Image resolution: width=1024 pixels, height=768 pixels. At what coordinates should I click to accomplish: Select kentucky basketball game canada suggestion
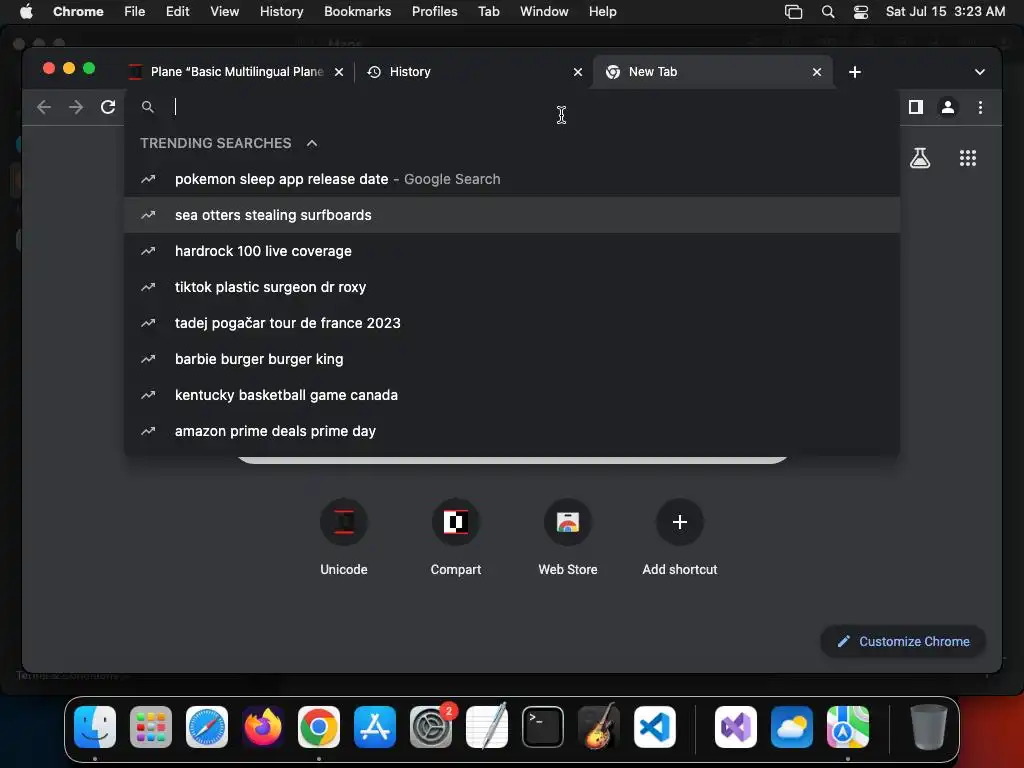(x=512, y=394)
